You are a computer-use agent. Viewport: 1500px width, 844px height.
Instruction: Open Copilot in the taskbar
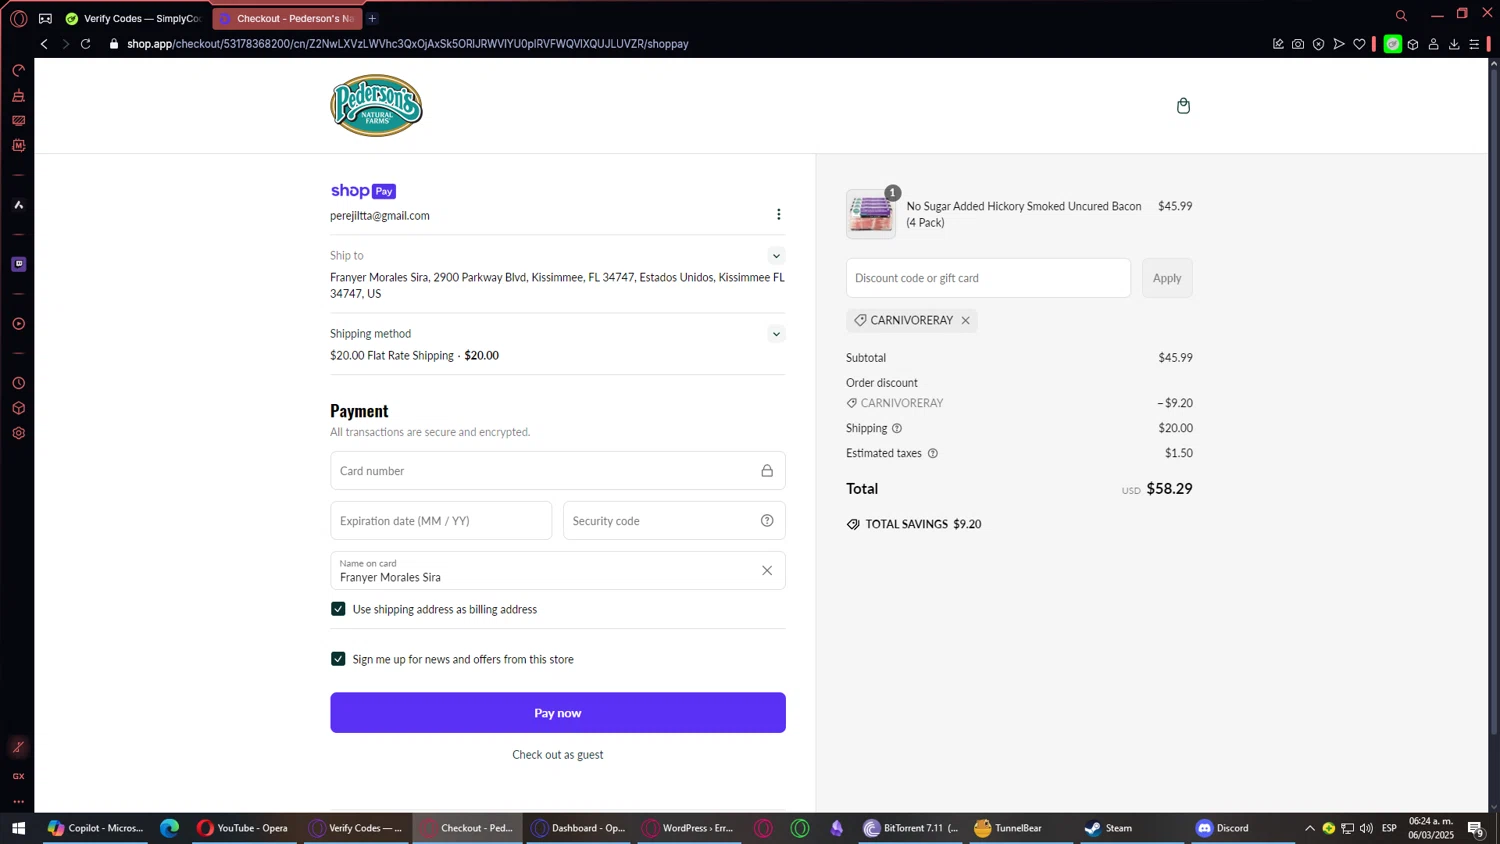[x=95, y=828]
